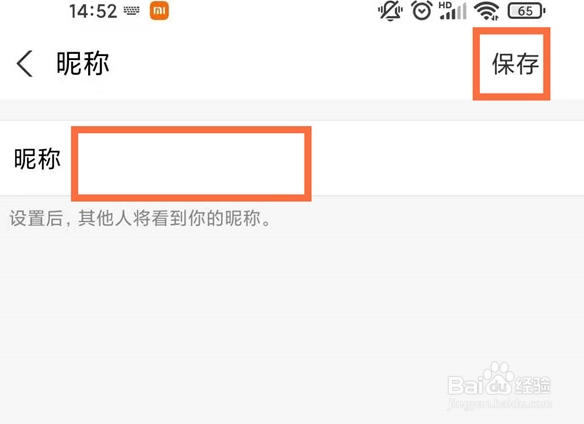The height and width of the screenshot is (424, 584).
Task: Tap the orange Mi notification icon
Action: coord(159,11)
